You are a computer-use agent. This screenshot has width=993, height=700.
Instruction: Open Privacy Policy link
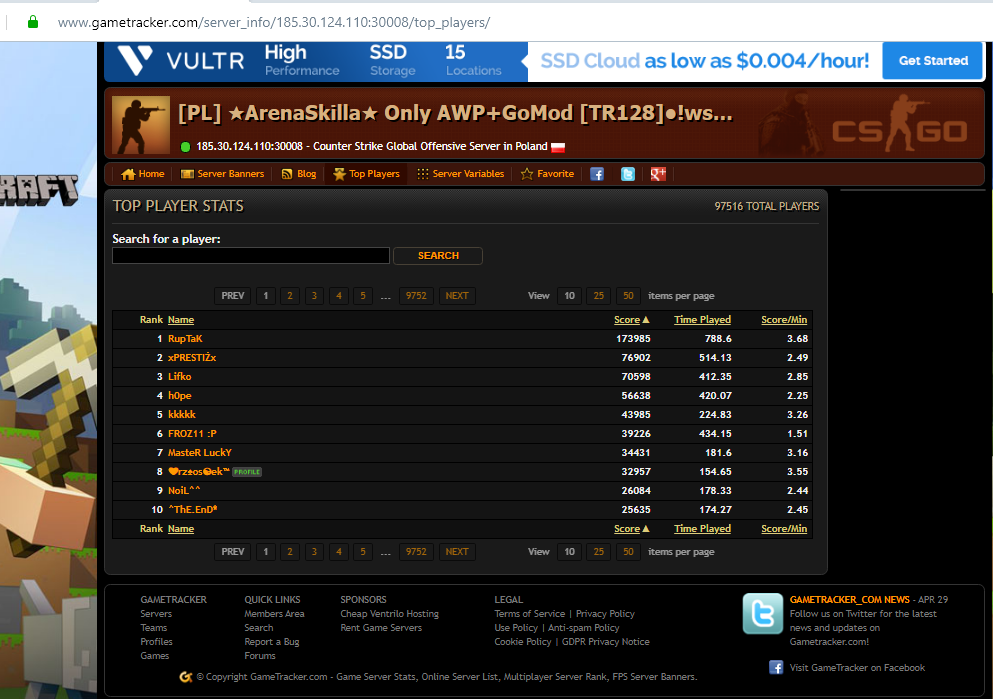(x=605, y=614)
